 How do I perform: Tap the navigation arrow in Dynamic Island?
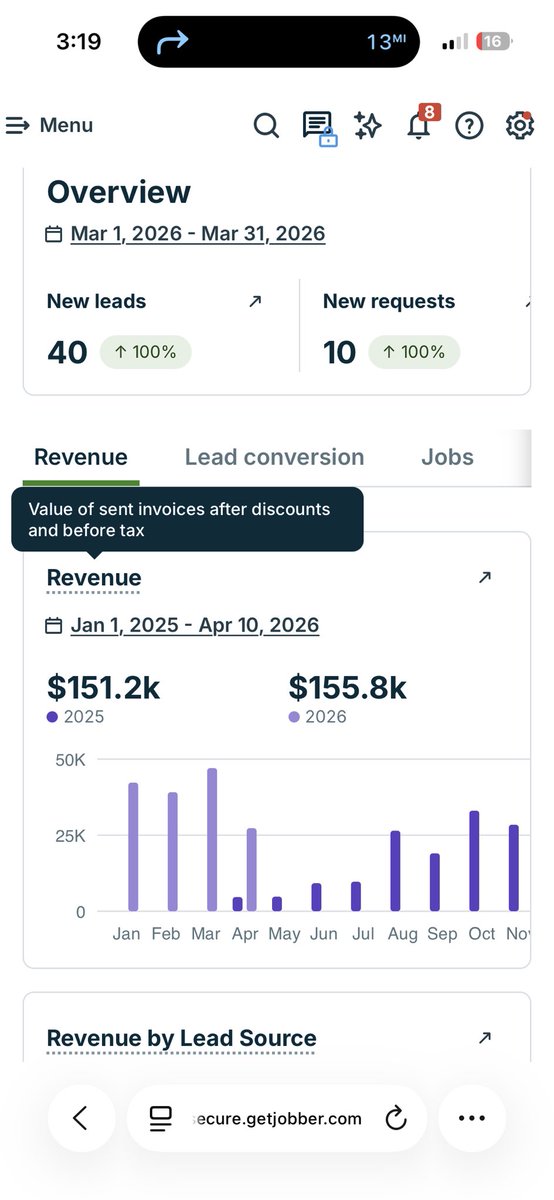(173, 42)
